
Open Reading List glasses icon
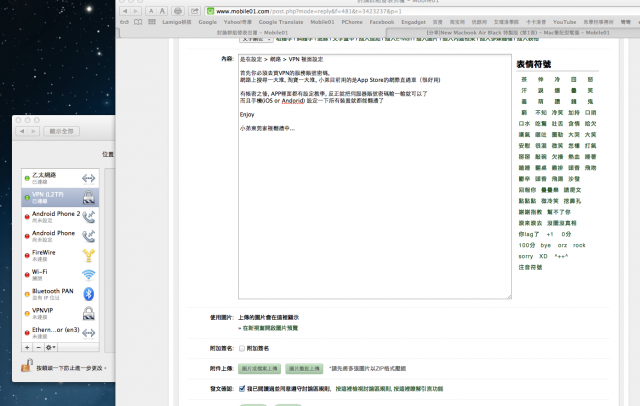[124, 22]
